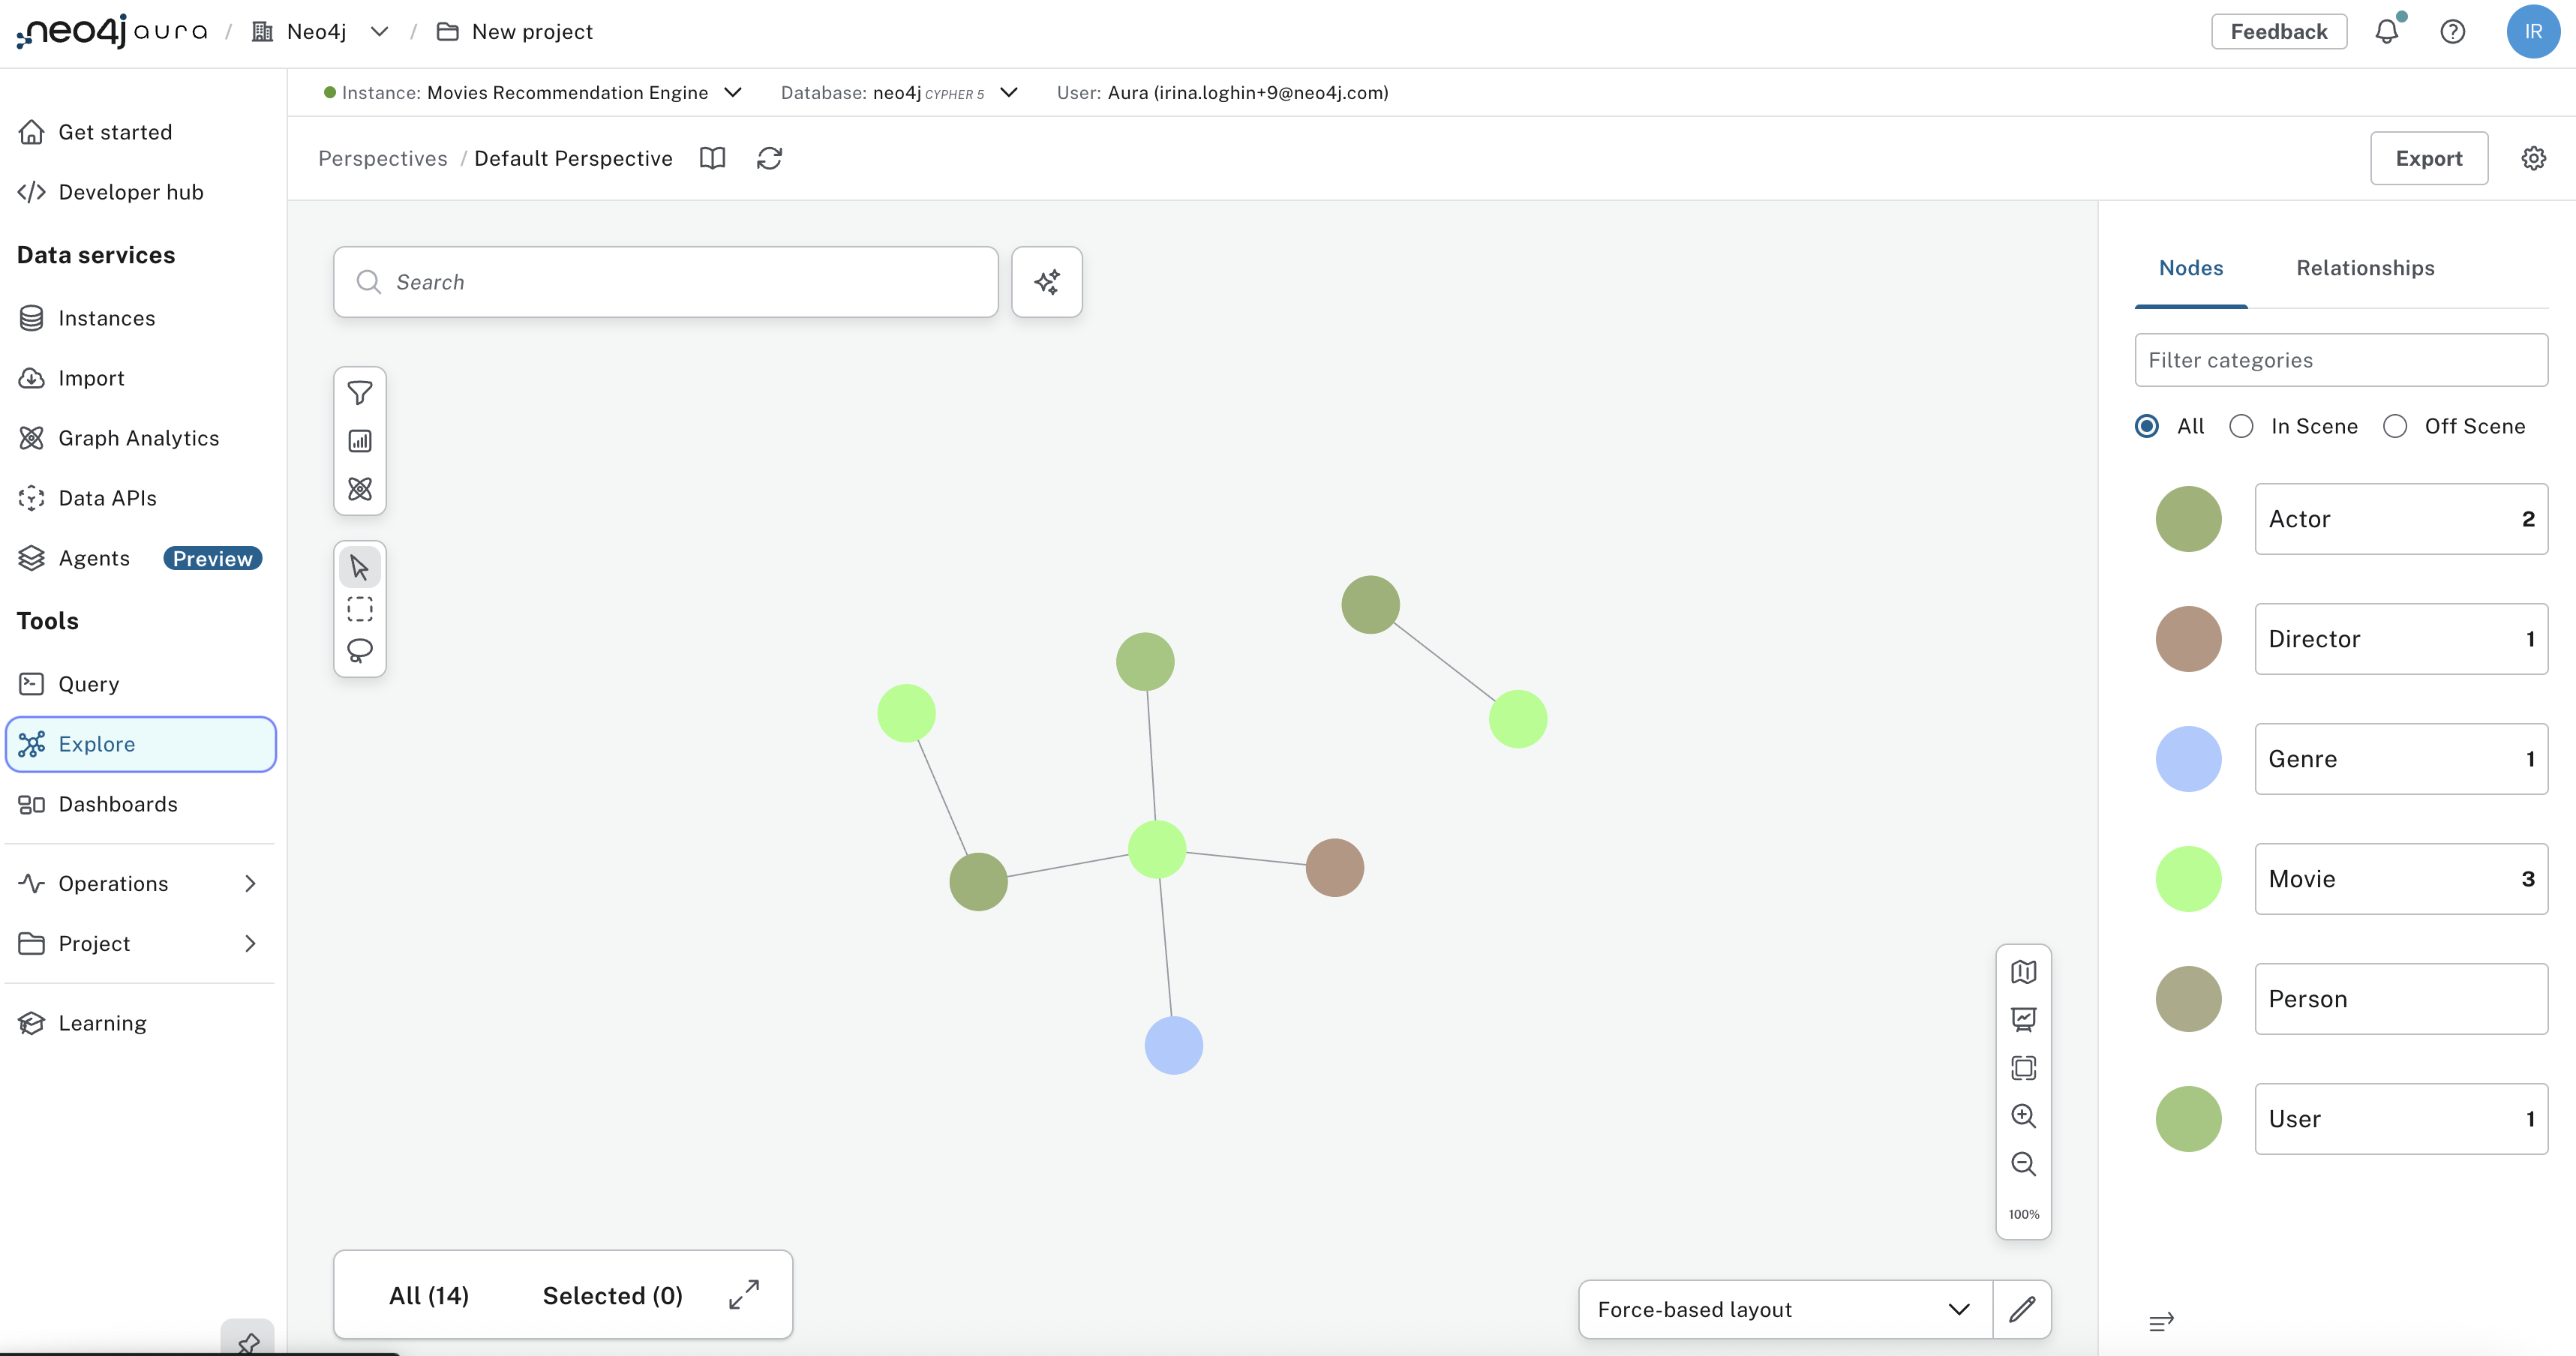Viewport: 2576px width, 1356px height.
Task: Select the filter tool on the canvas
Action: pos(359,393)
